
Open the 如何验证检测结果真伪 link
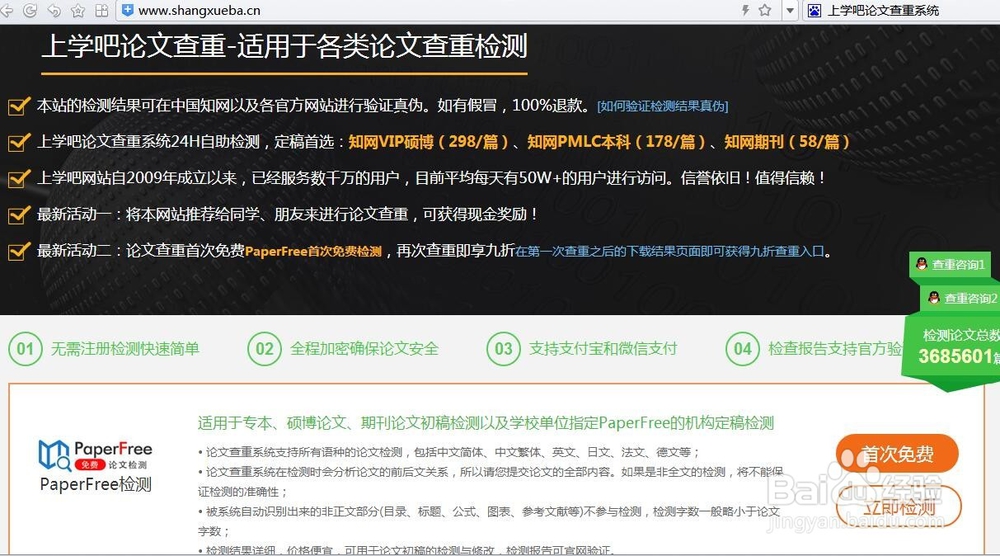pos(663,106)
